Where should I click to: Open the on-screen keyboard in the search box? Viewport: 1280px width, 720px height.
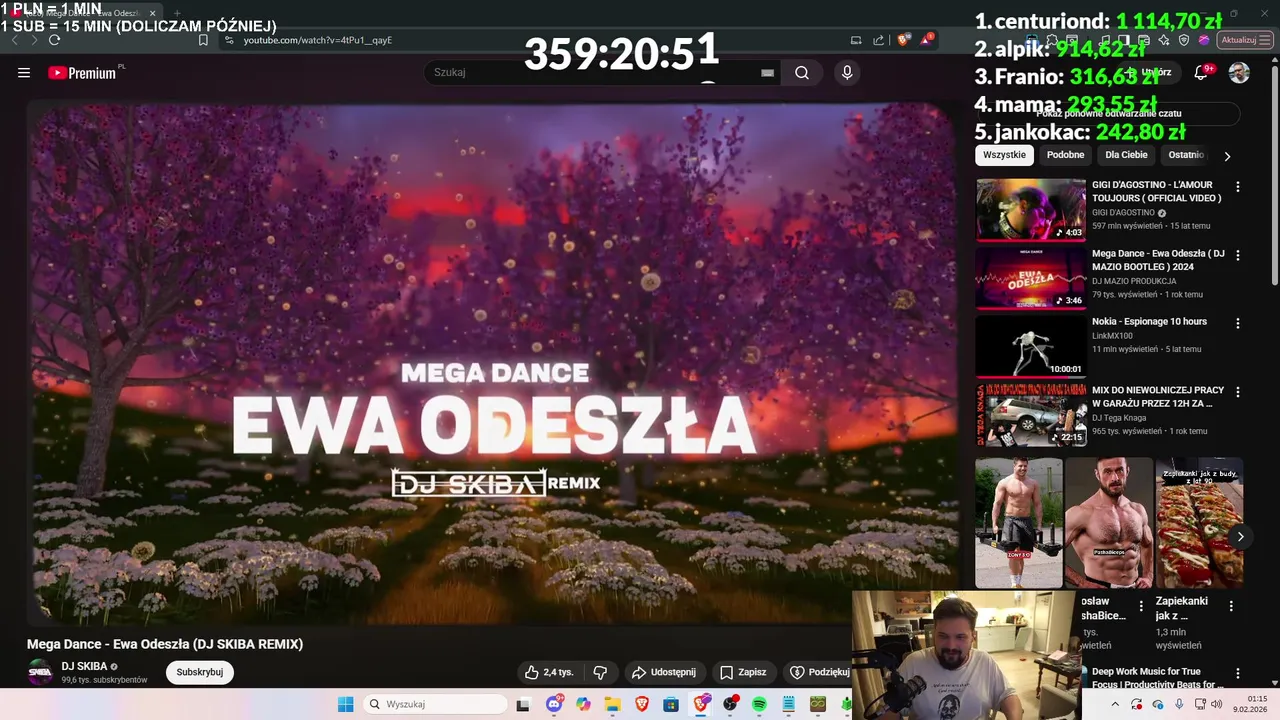click(767, 72)
